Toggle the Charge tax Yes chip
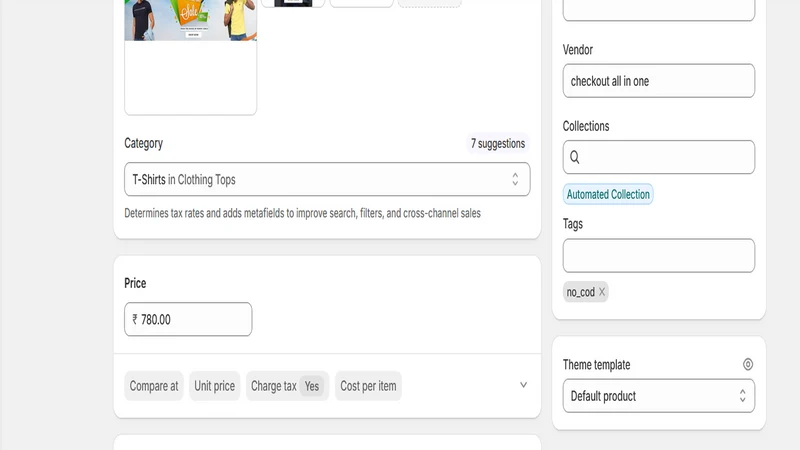Viewport: 800px width, 450px height. [287, 386]
